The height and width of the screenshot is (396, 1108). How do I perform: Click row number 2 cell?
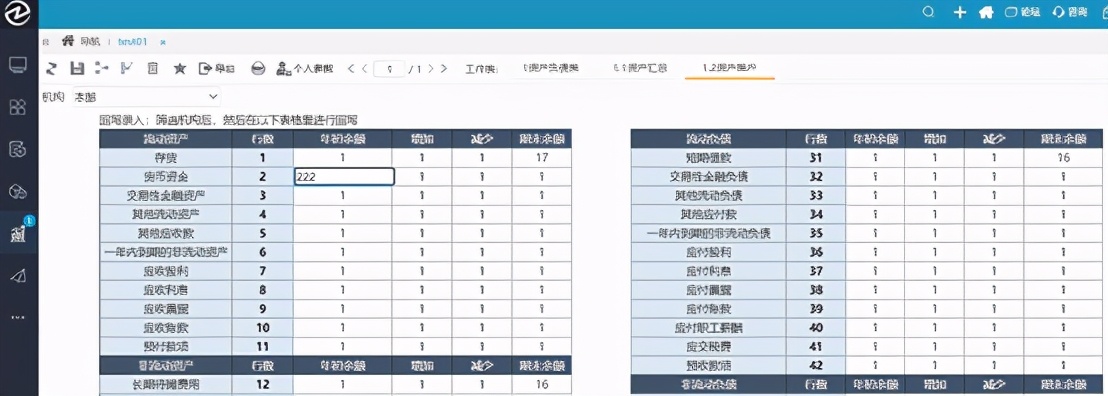tap(263, 177)
